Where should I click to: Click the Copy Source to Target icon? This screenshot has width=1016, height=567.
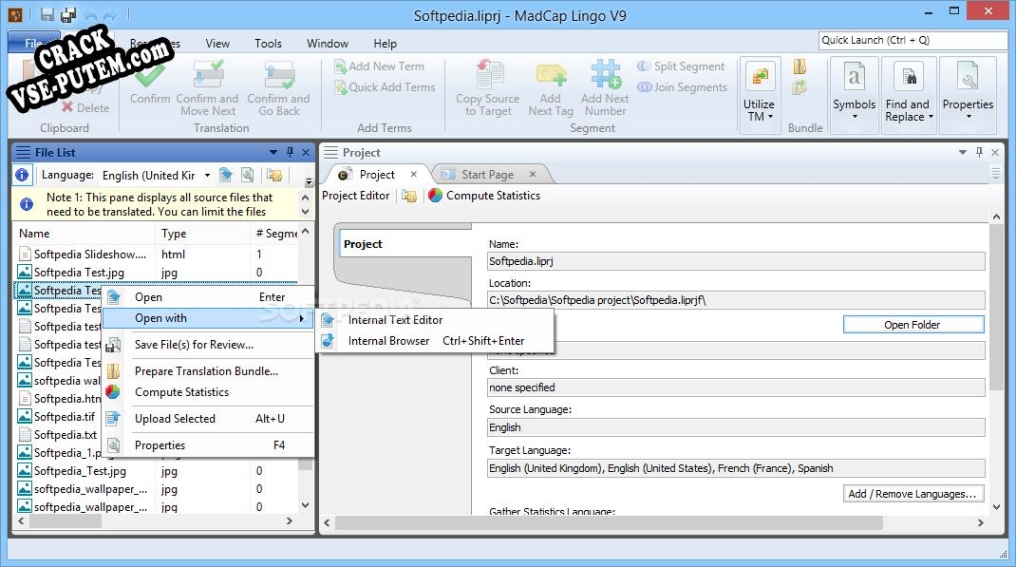point(489,76)
